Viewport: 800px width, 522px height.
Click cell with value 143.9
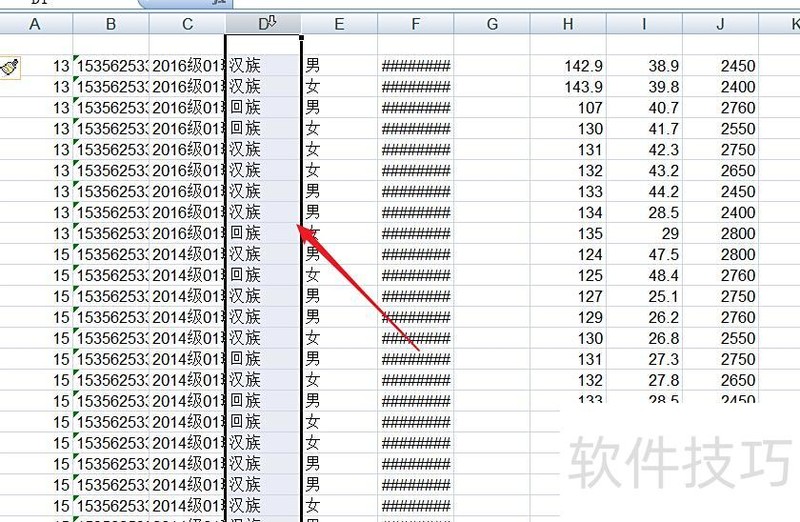click(x=568, y=87)
